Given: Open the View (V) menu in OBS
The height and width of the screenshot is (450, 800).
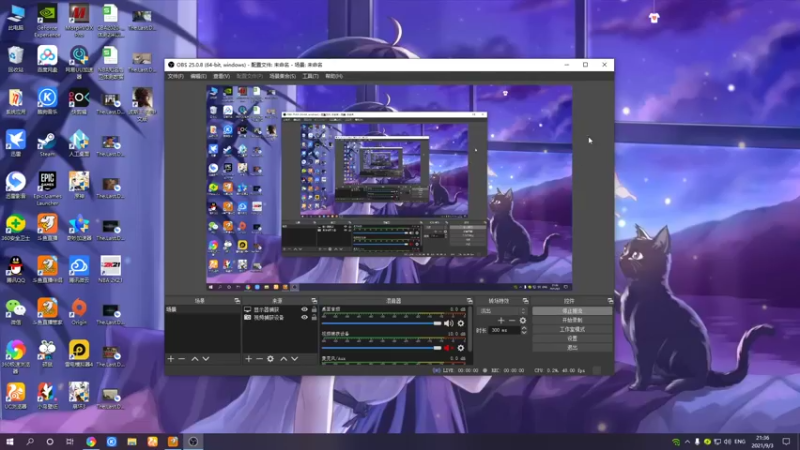Looking at the screenshot, I should (221, 76).
